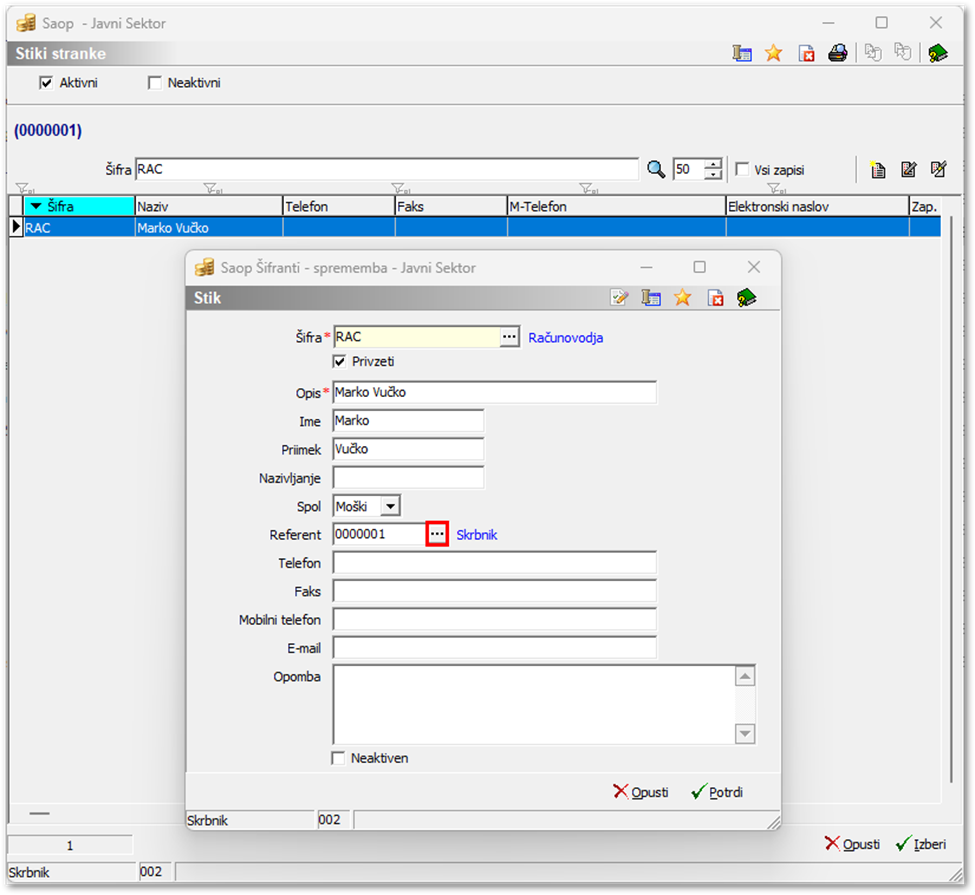Click the favorites star in Stiki stranke toolbar
Screen dimensions: 975x895
[774, 53]
